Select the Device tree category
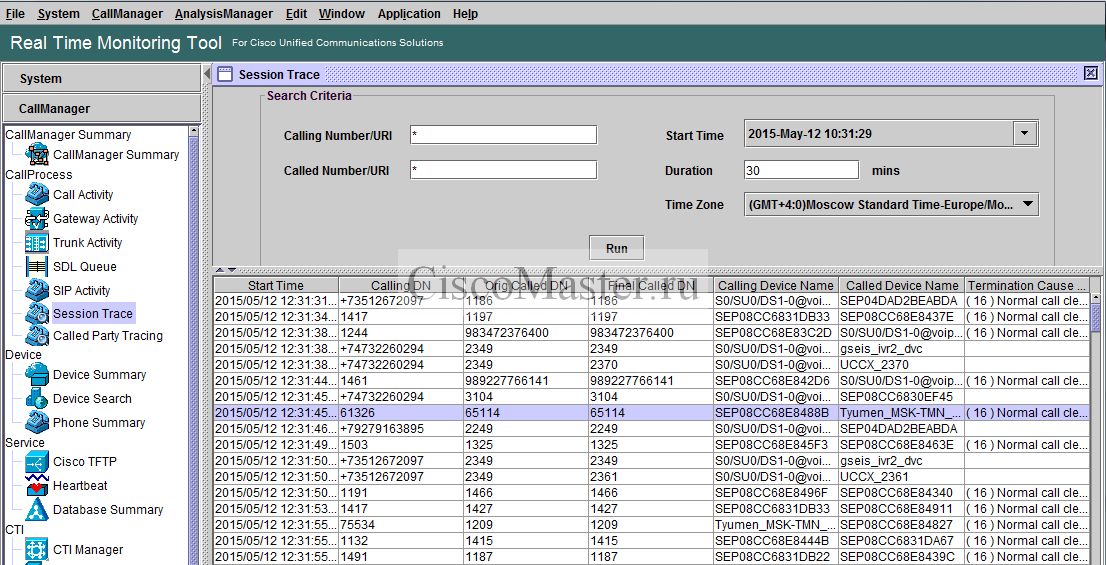This screenshot has height=565, width=1106. [23, 354]
